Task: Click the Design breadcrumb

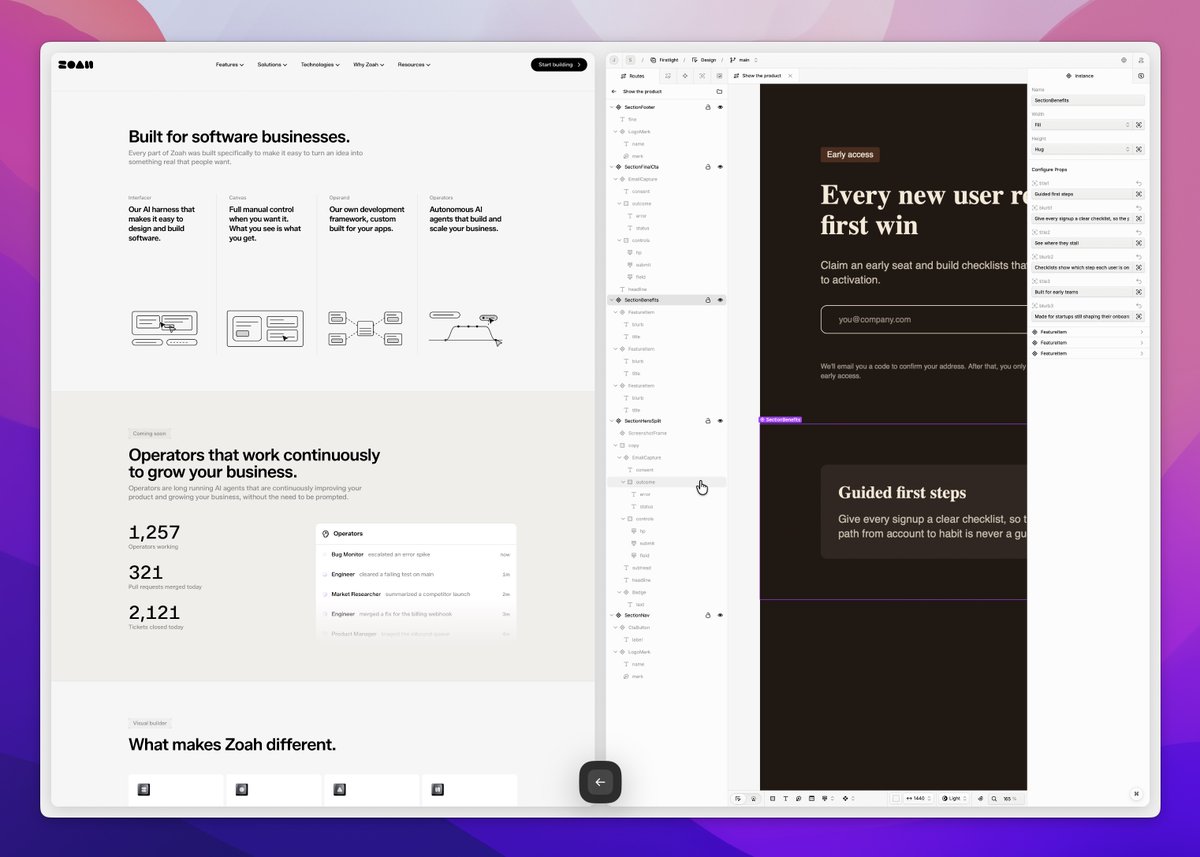Action: pyautogui.click(x=704, y=60)
